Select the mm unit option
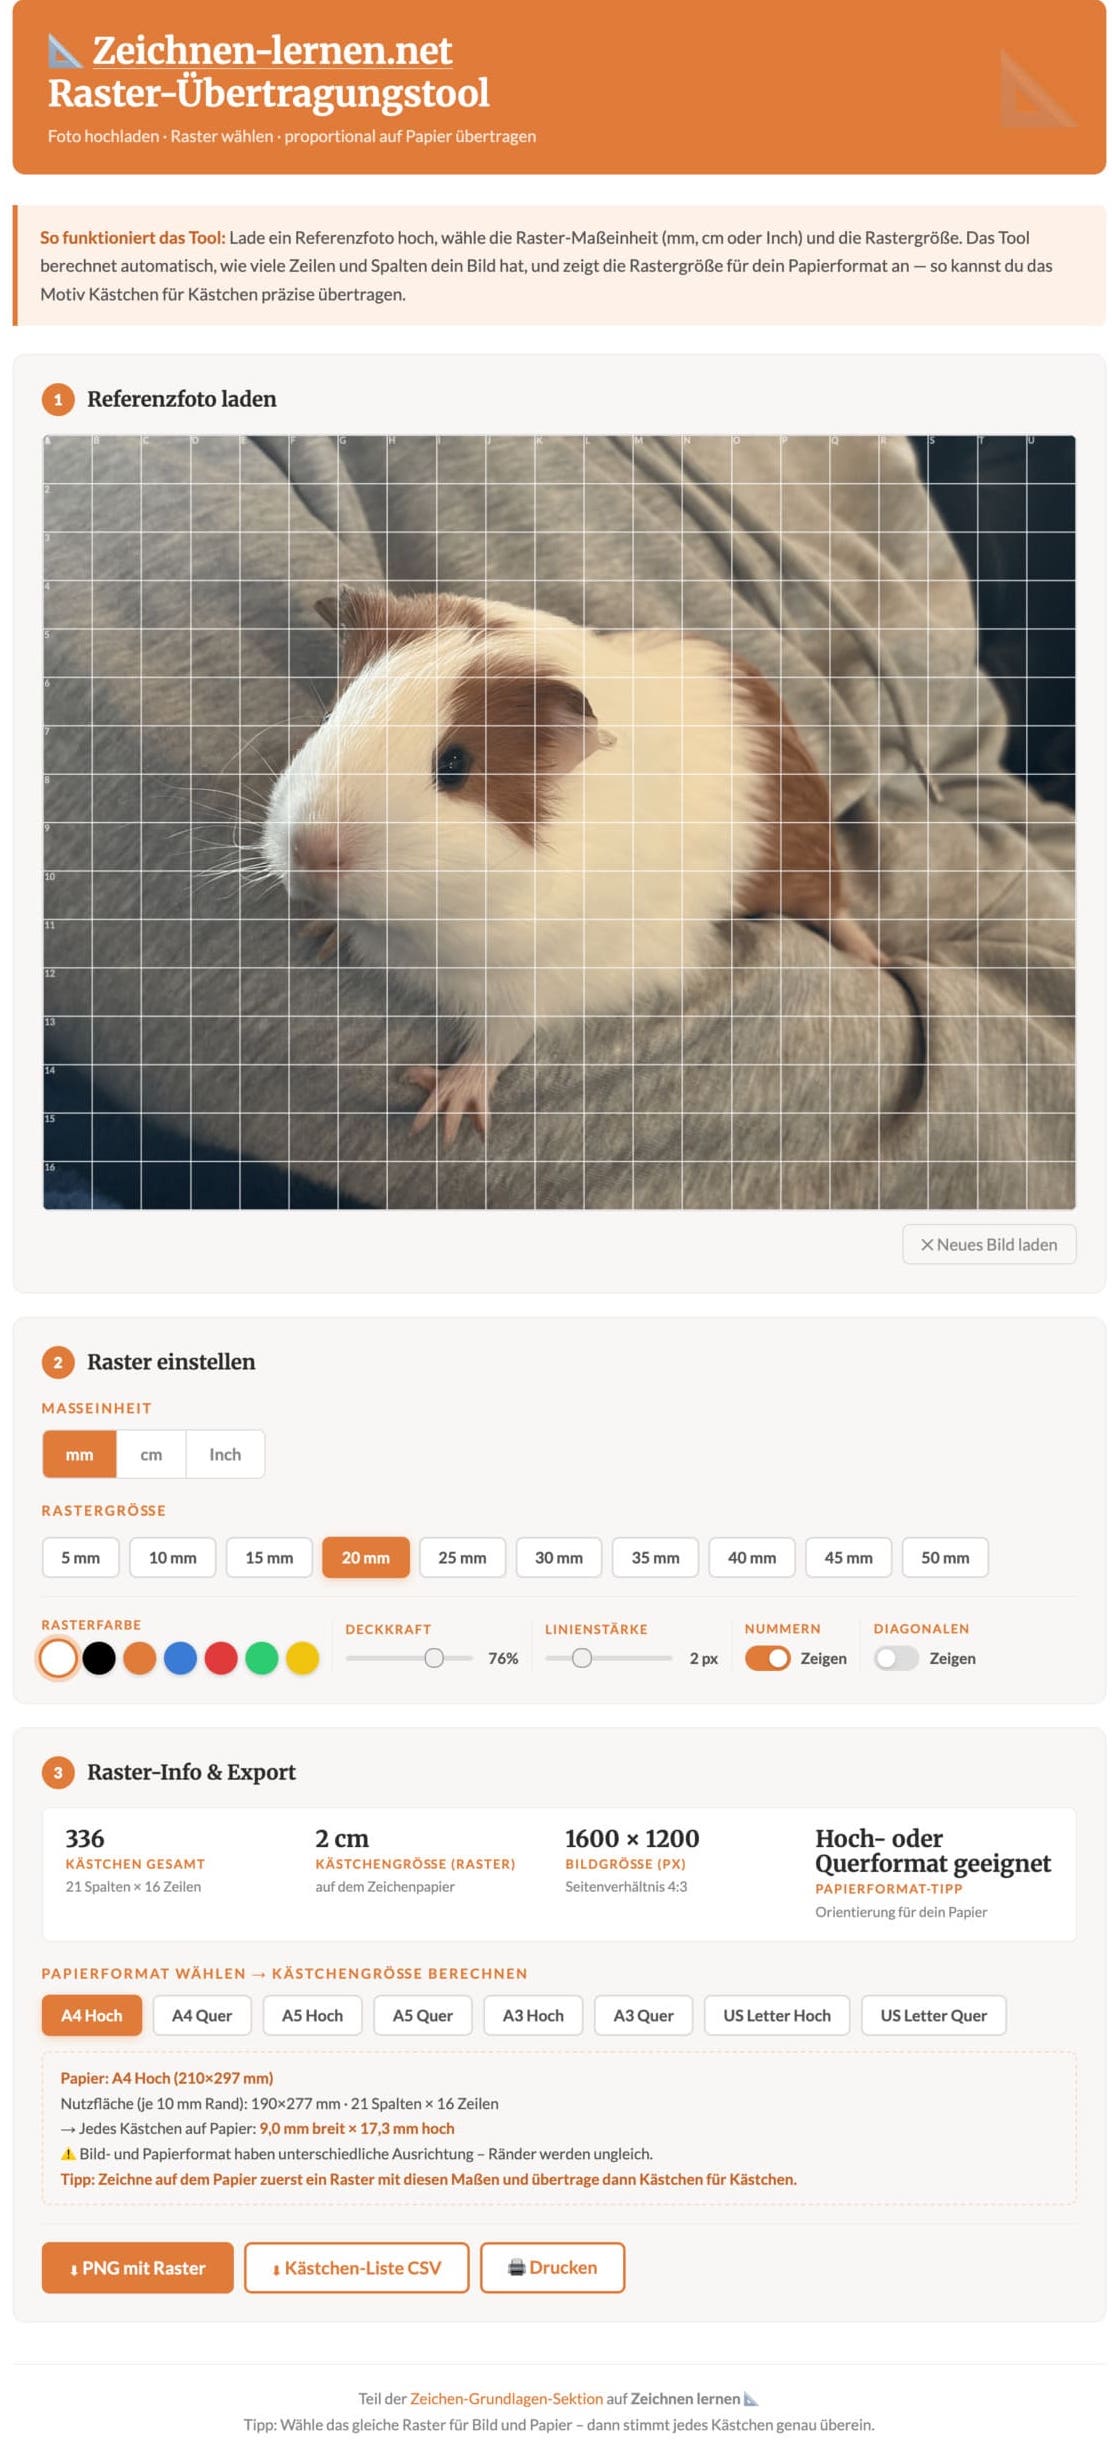This screenshot has height=2446, width=1112. click(79, 1454)
